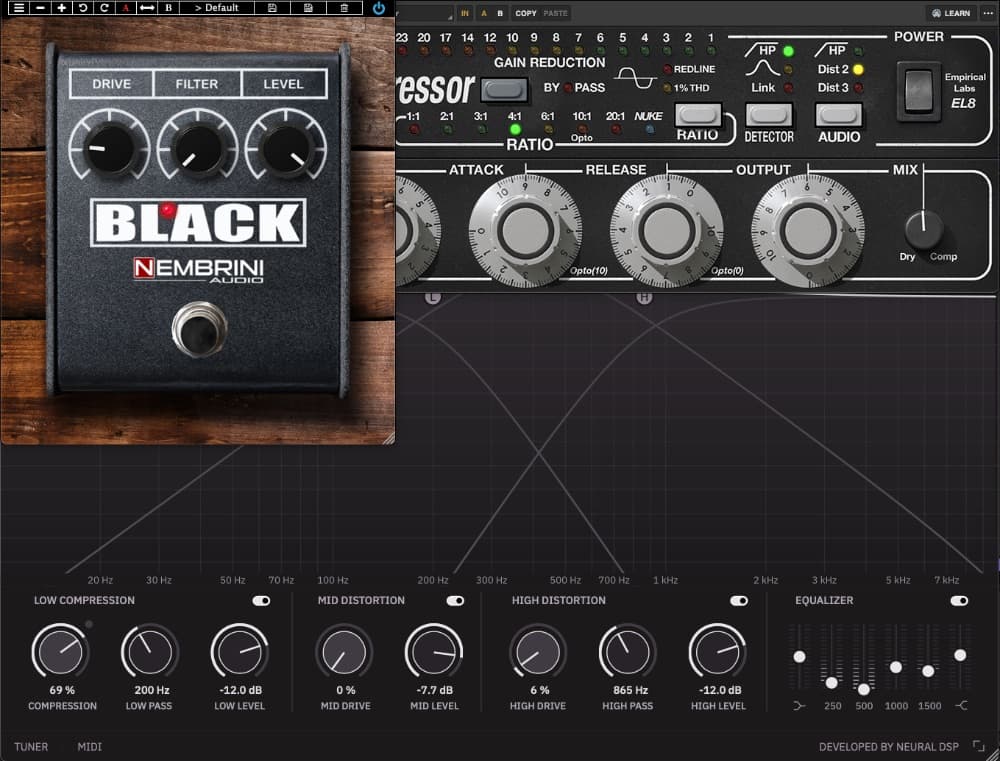Click the 1000 Hz EQ slider handle
Image resolution: width=1000 pixels, height=761 pixels.
[x=896, y=667]
